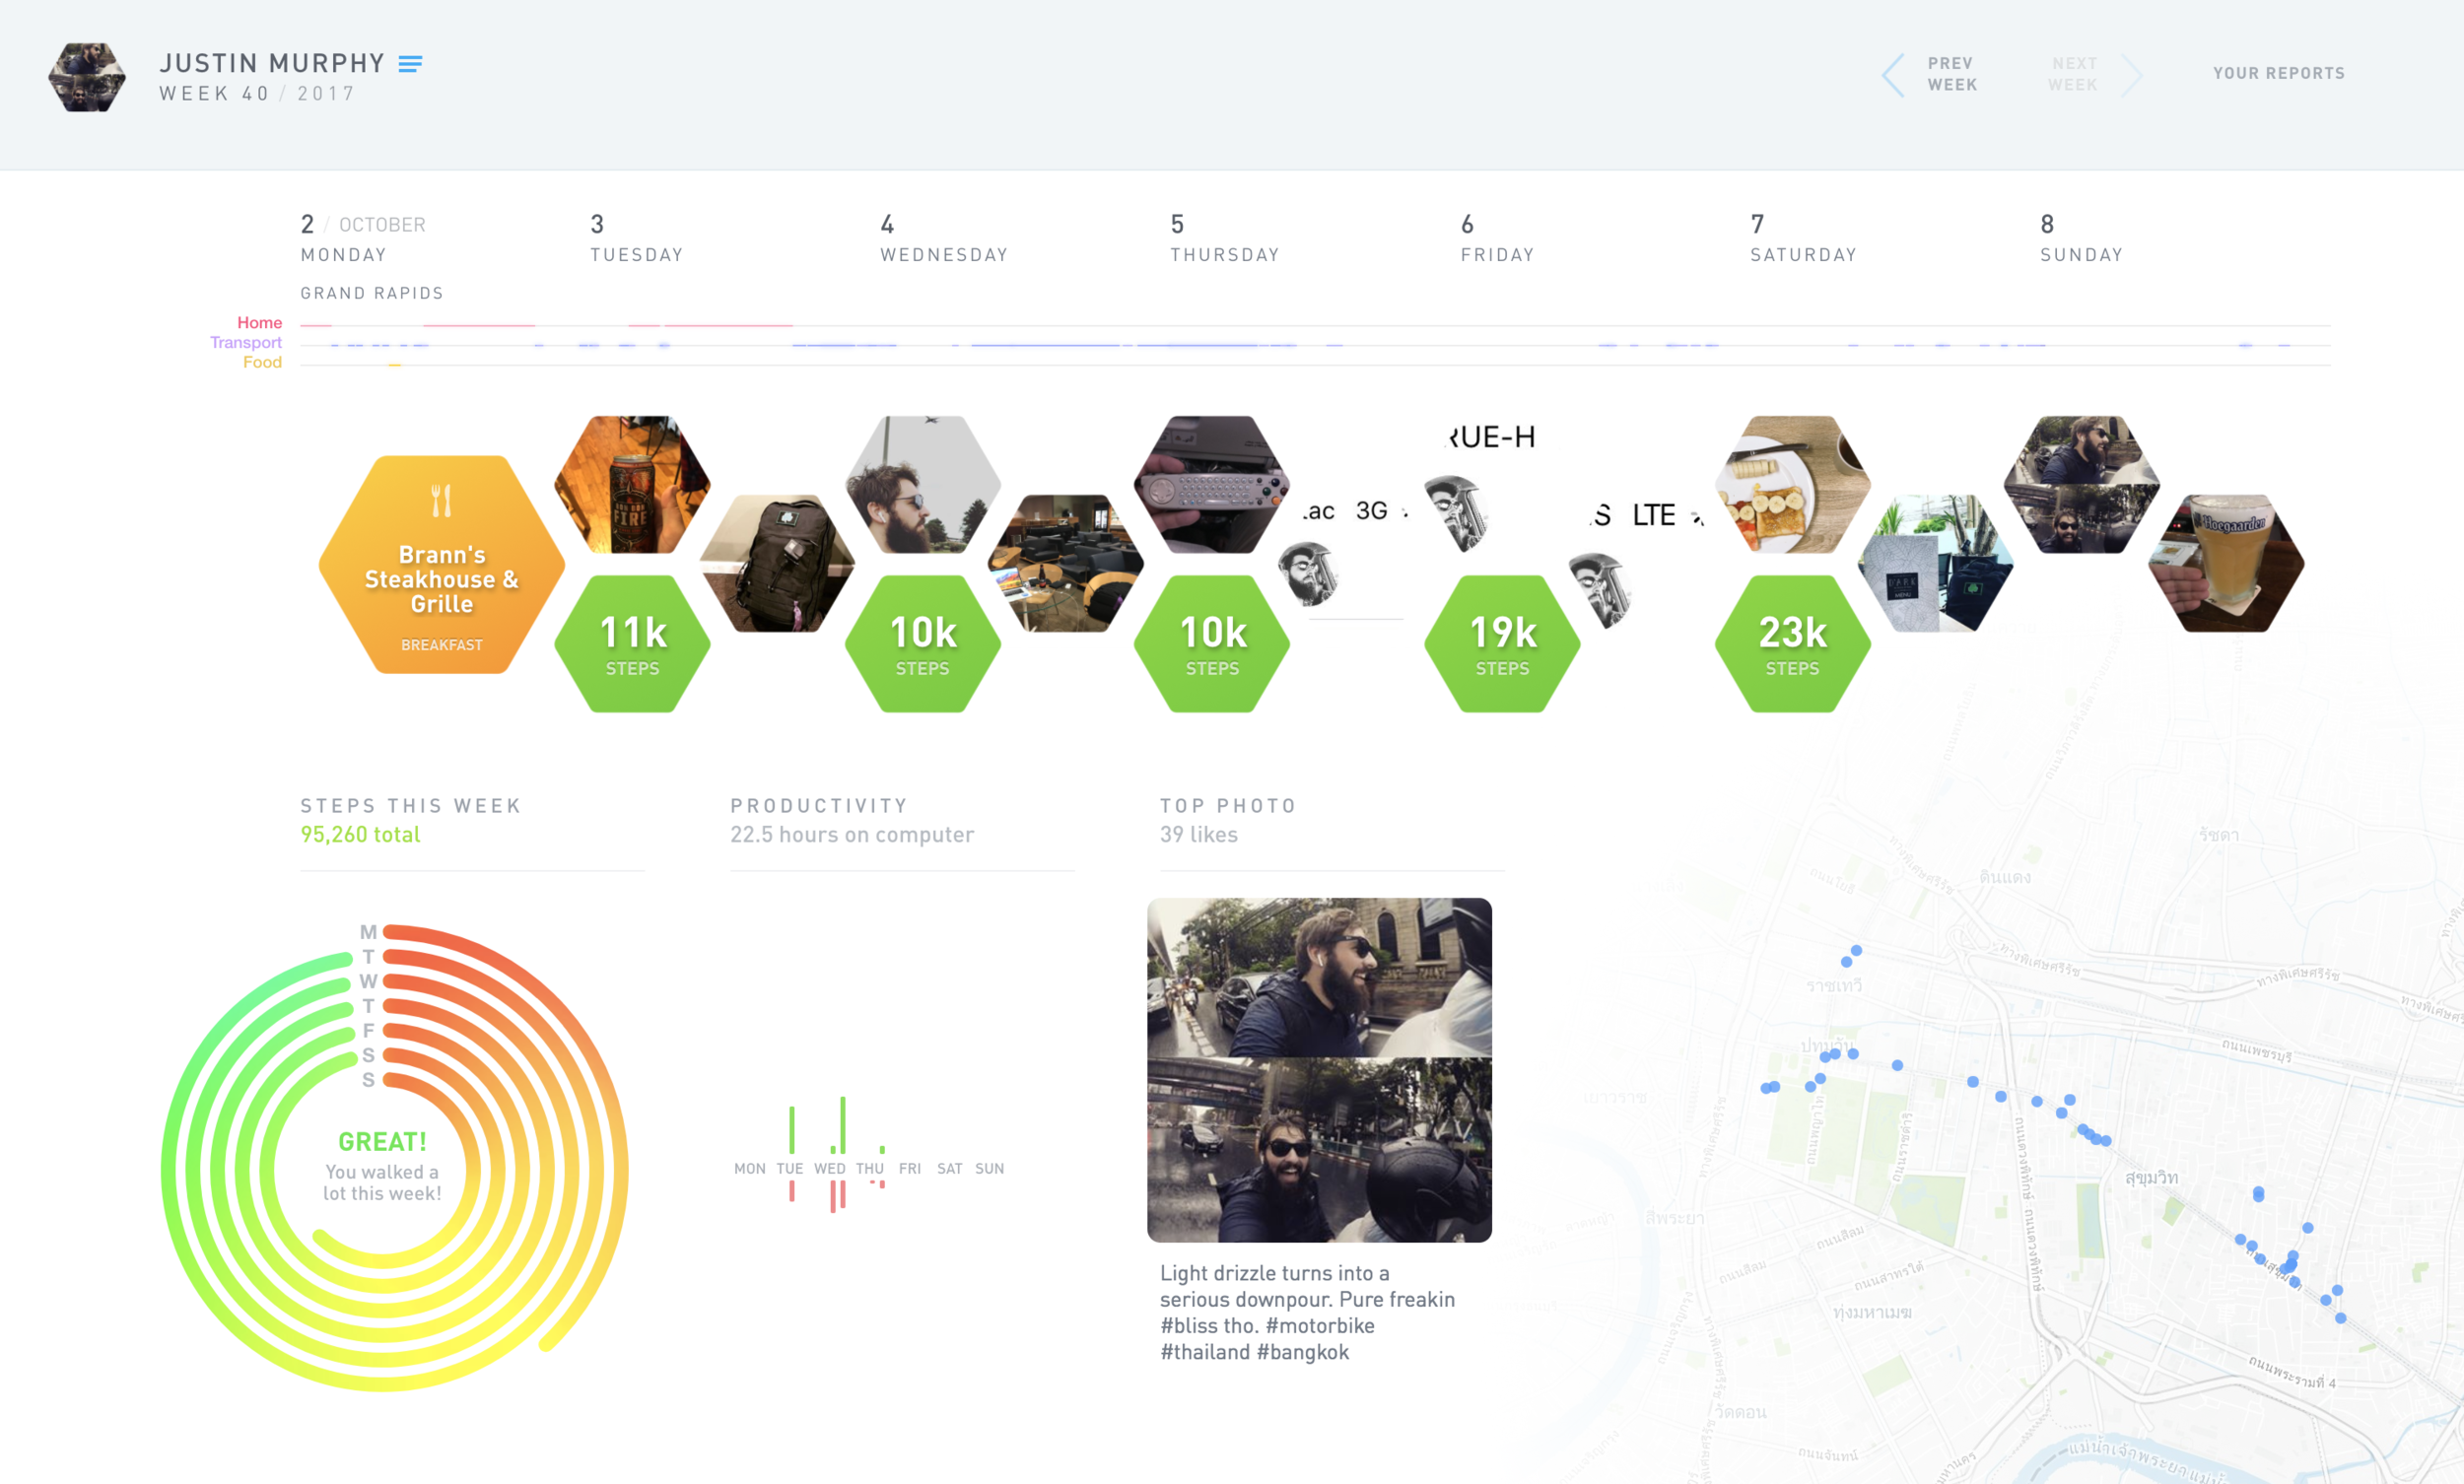
Task: Click the Transport timeline label
Action: pos(246,343)
